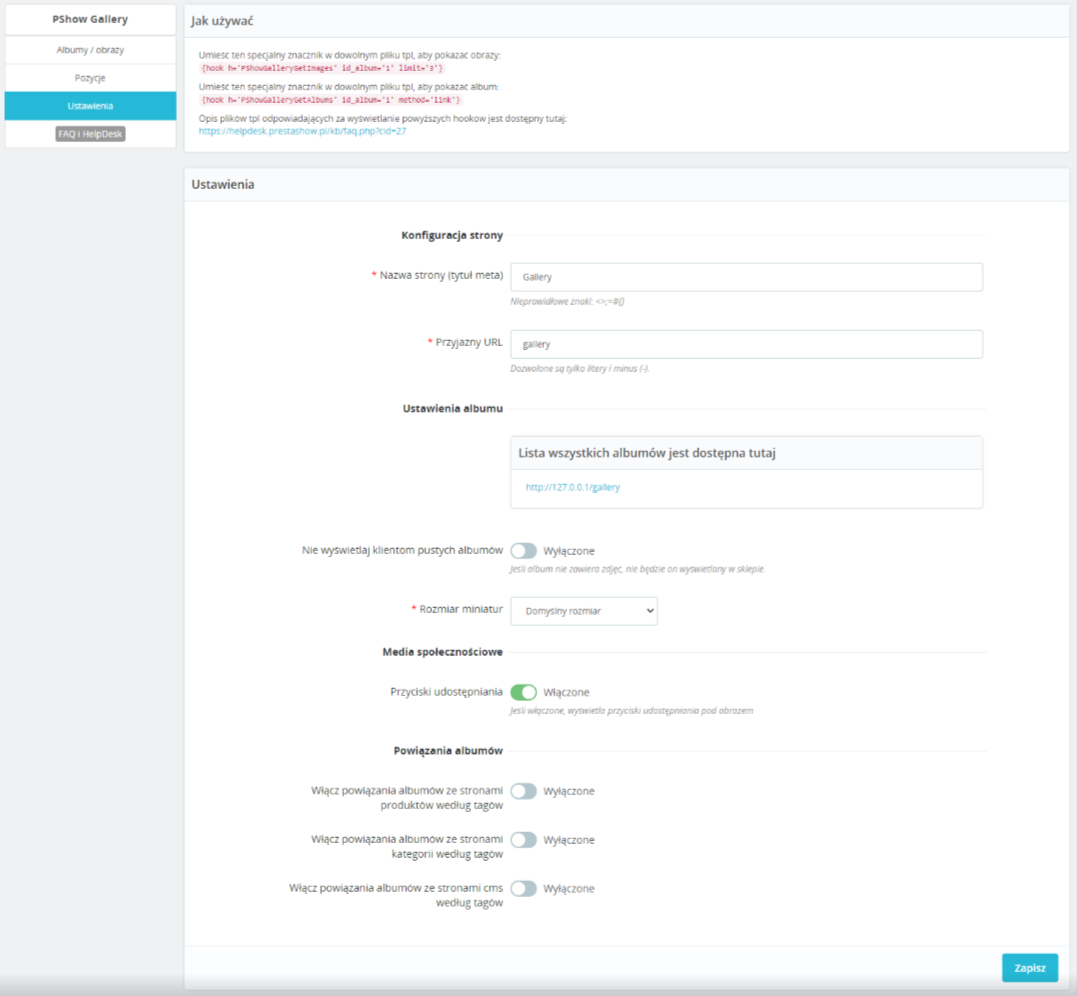Open the http://127.0.0.1/gallery link
Screen dimensions: 1077x996
572,487
